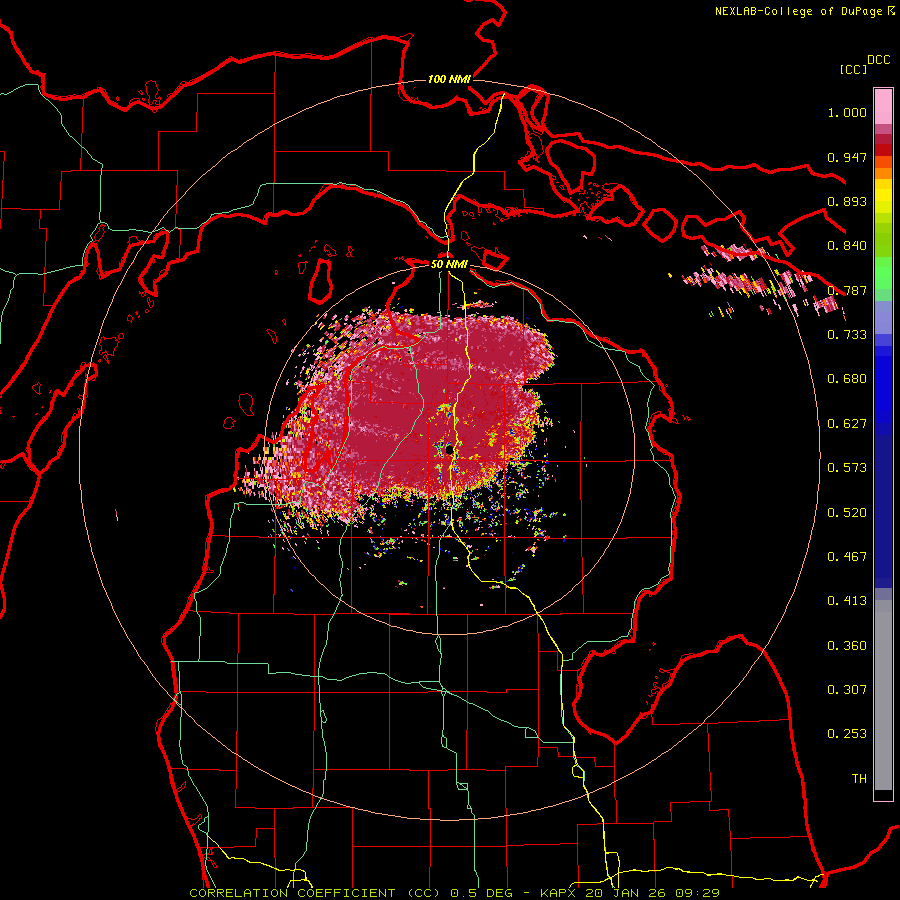Click the gray lower section of color bar
The image size is (900, 900).
(883, 695)
